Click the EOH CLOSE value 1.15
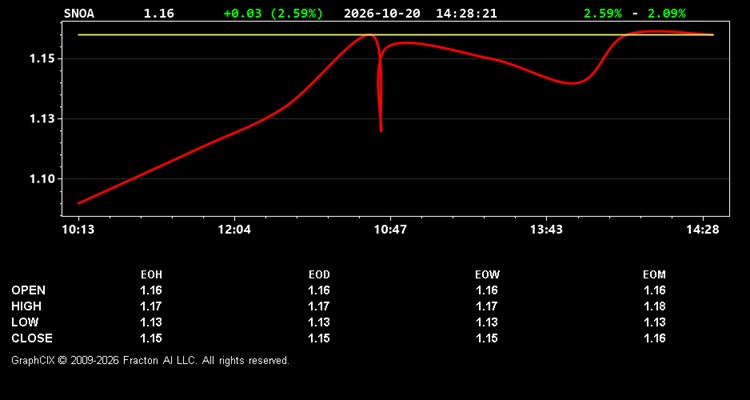Viewport: 750px width, 400px height. [x=151, y=338]
